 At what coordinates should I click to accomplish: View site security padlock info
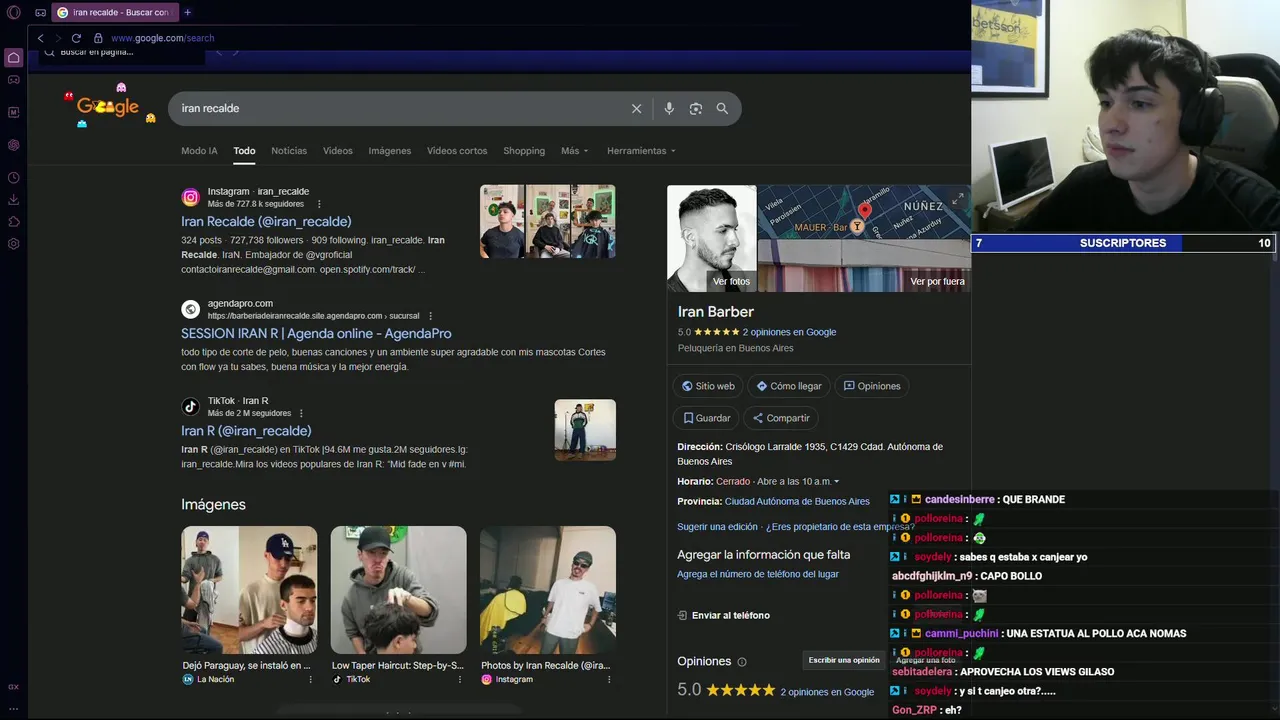click(x=98, y=38)
